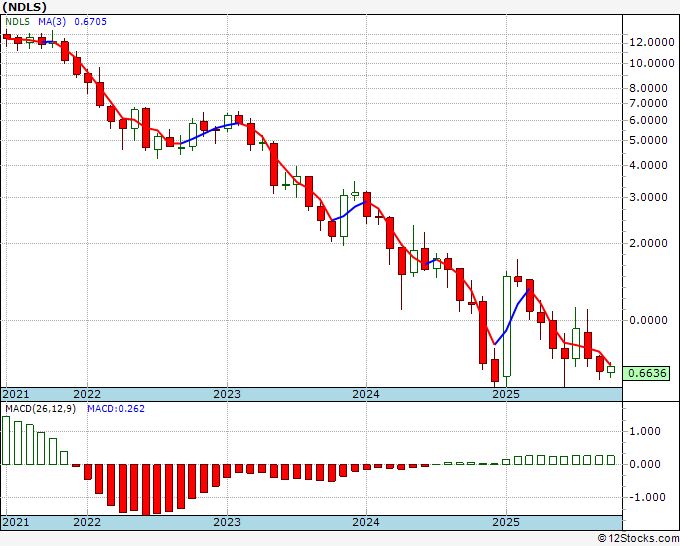Click the 2022 label on price timeline
The width and height of the screenshot is (680, 546).
[x=87, y=394]
